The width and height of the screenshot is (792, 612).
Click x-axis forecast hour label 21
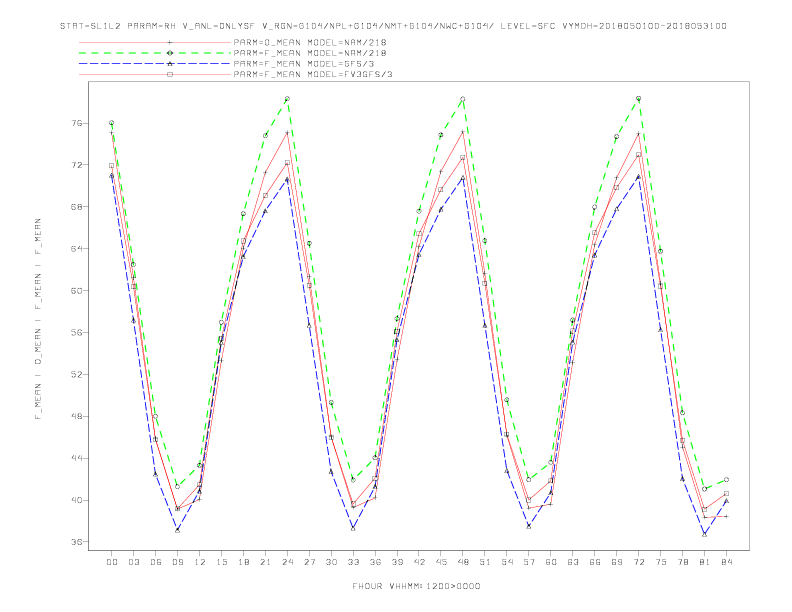[x=265, y=562]
